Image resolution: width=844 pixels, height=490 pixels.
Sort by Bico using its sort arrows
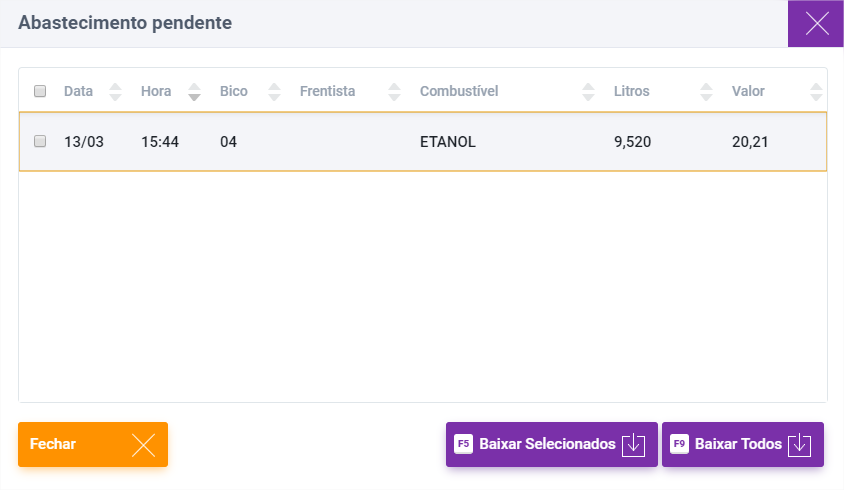(275, 92)
